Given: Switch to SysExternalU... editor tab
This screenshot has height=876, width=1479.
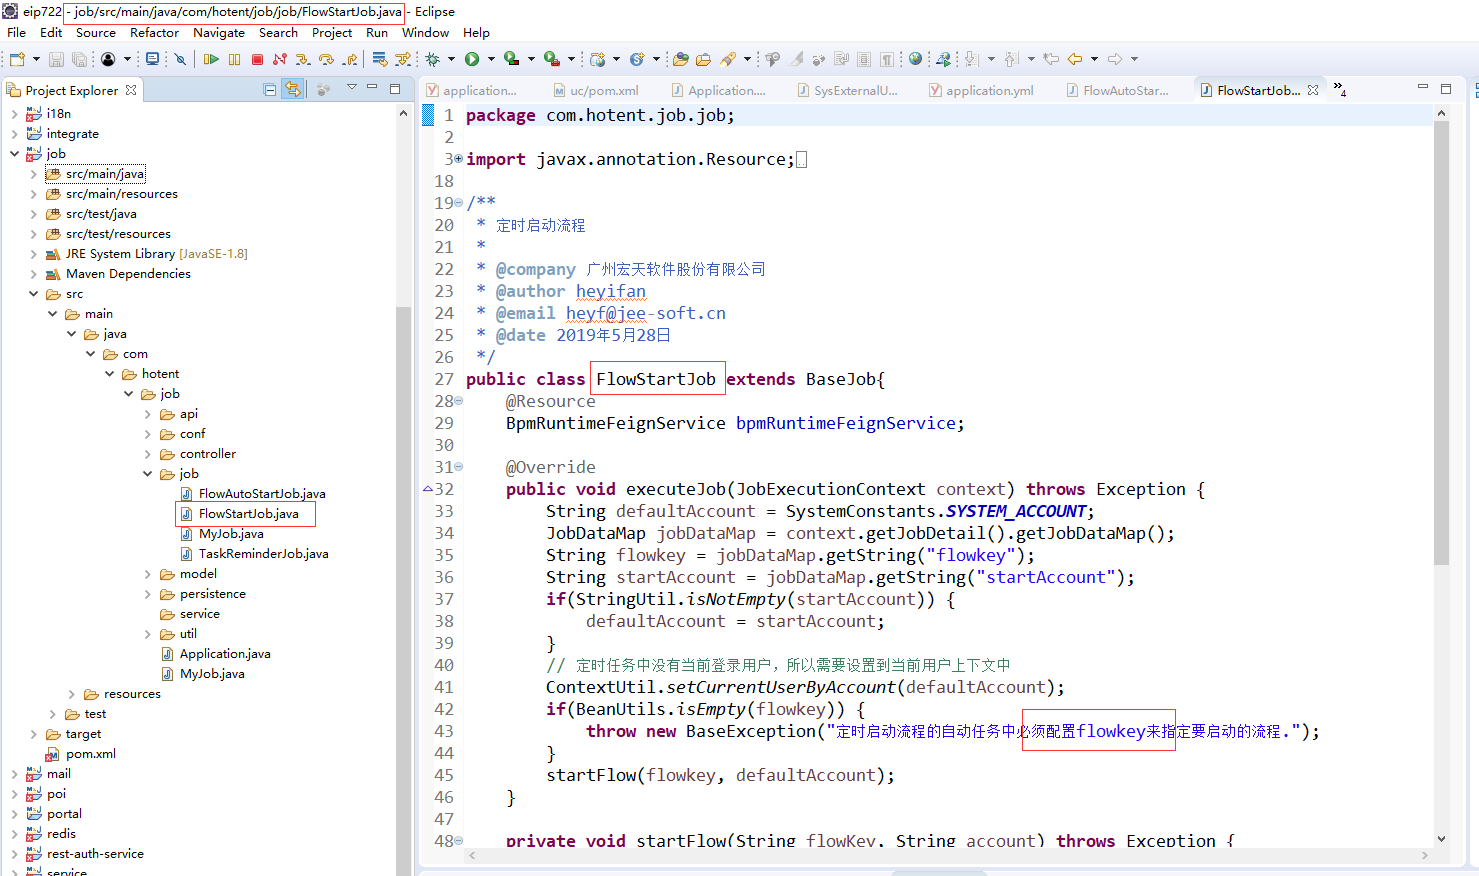Looking at the screenshot, I should point(847,90).
